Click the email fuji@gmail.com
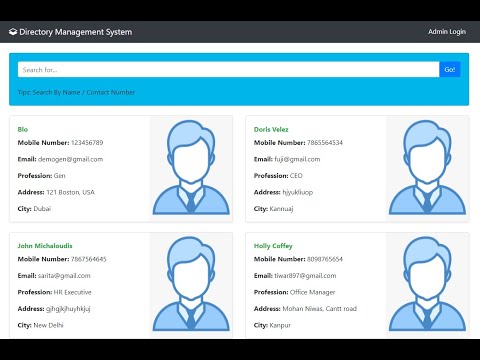This screenshot has height=360, width=480. (x=297, y=159)
